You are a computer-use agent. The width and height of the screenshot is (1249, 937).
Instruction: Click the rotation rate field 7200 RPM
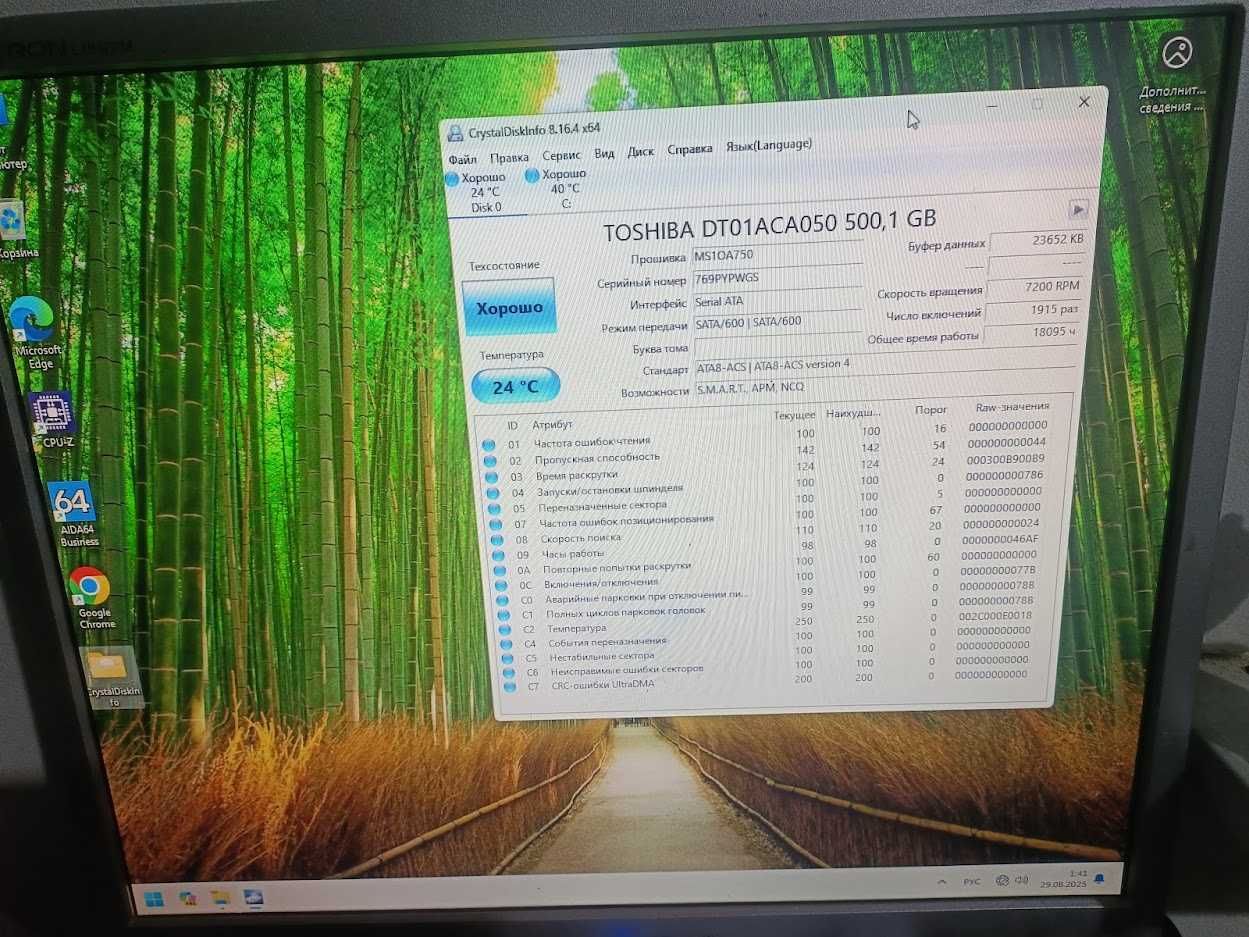1036,288
